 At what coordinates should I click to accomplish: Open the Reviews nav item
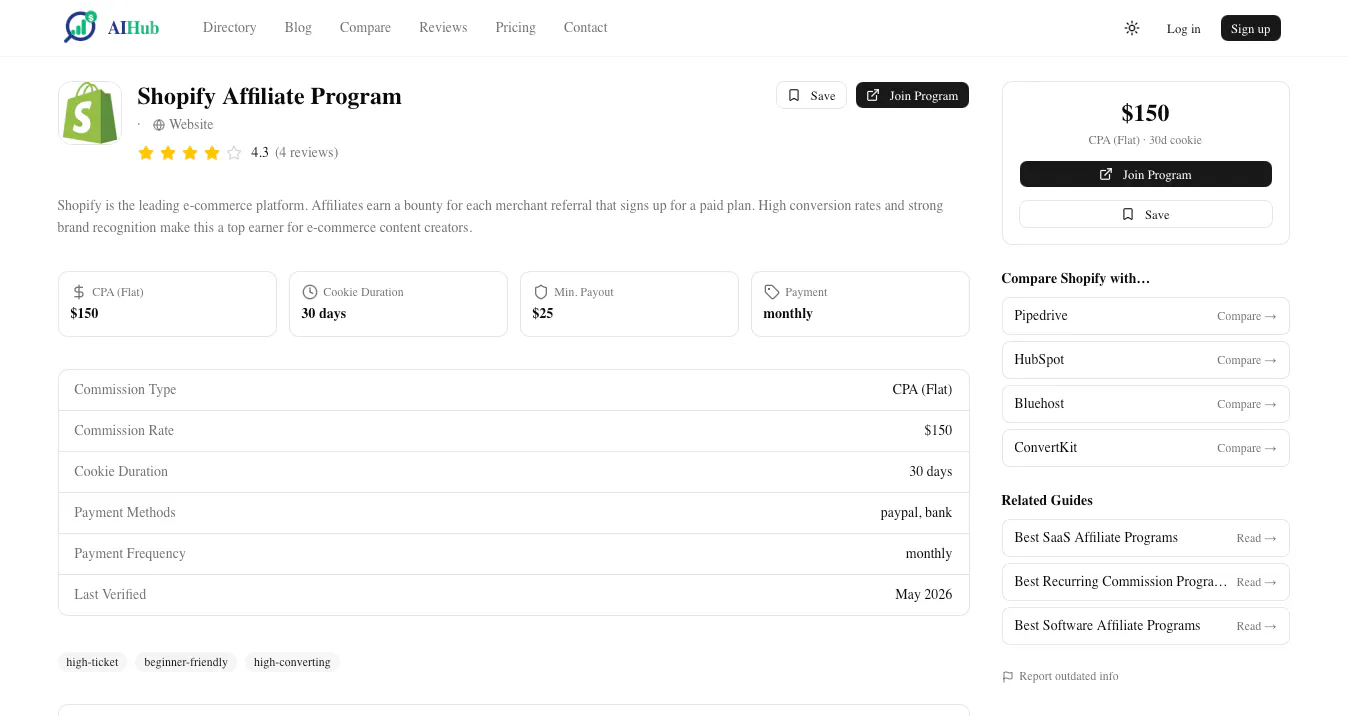click(x=443, y=27)
